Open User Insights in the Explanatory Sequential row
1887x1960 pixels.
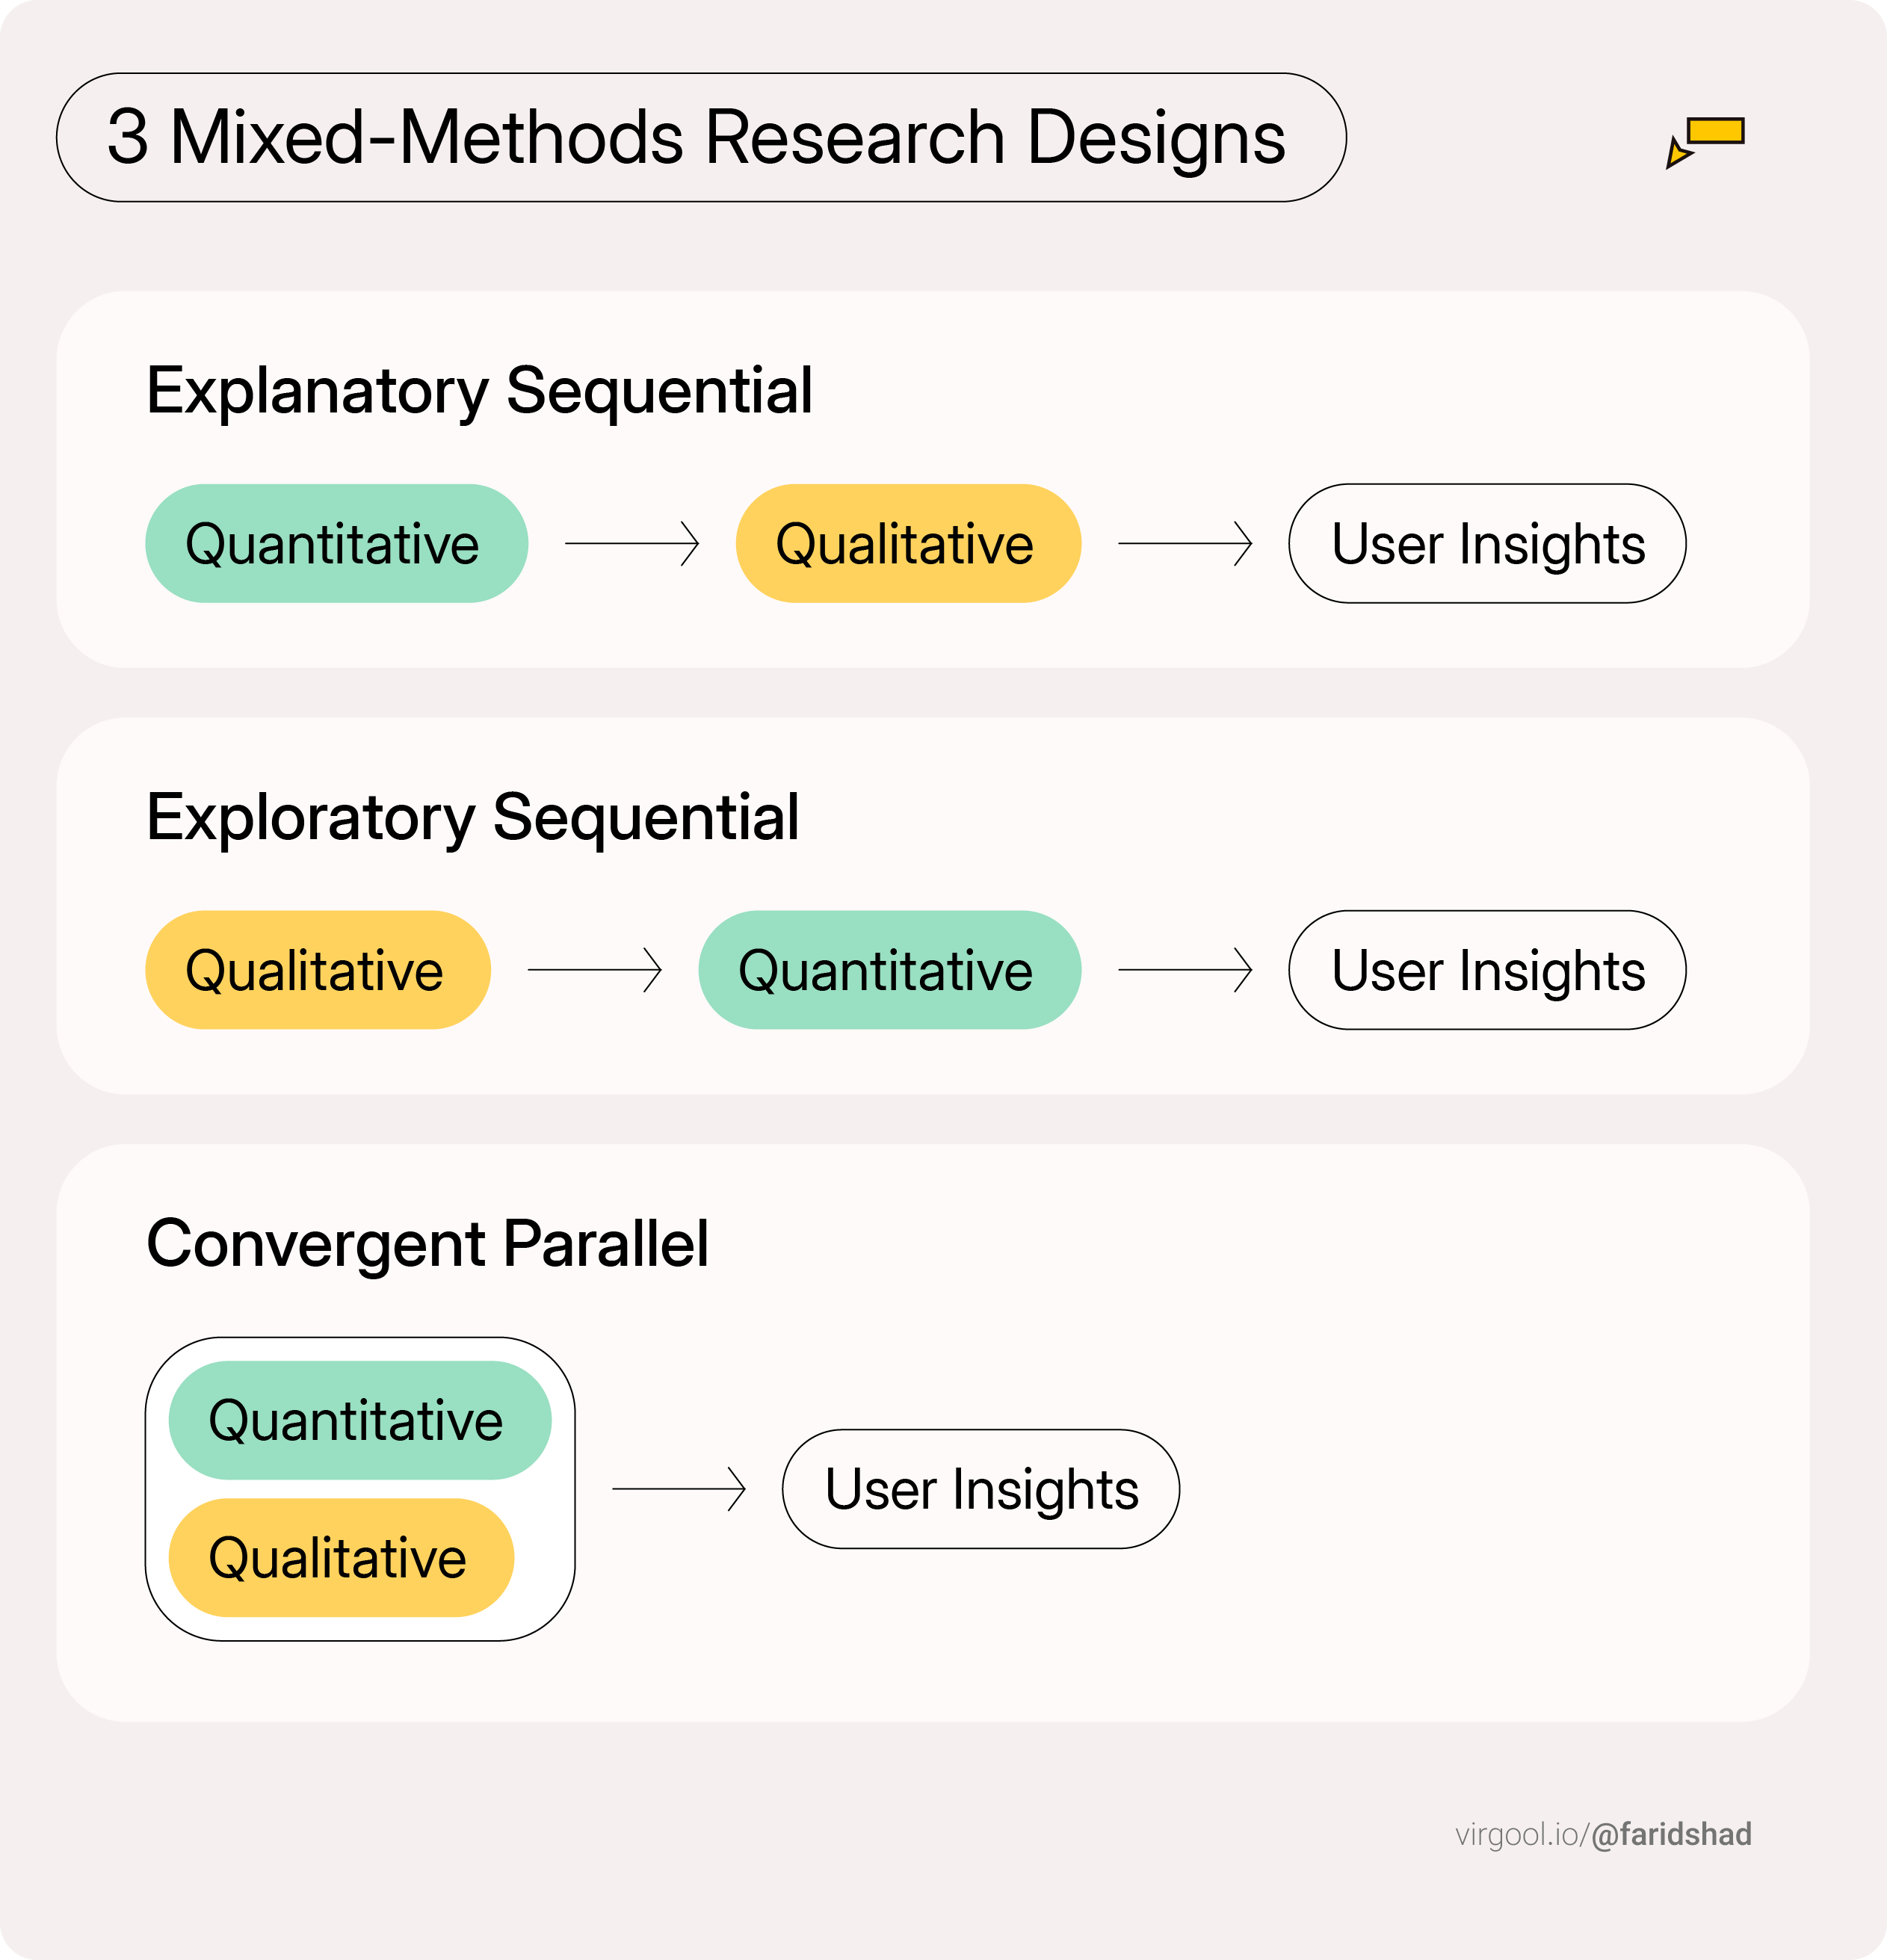pos(1487,543)
